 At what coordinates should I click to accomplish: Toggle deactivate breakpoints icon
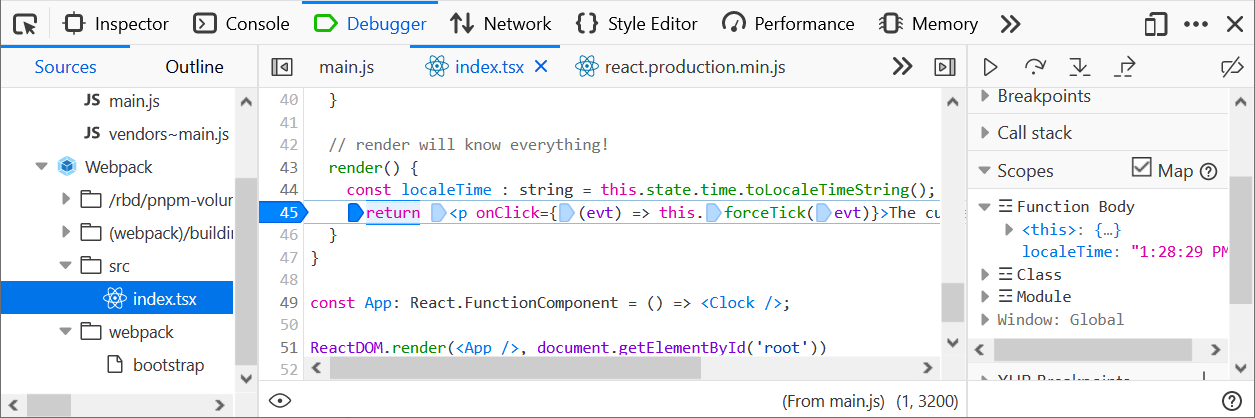1231,67
